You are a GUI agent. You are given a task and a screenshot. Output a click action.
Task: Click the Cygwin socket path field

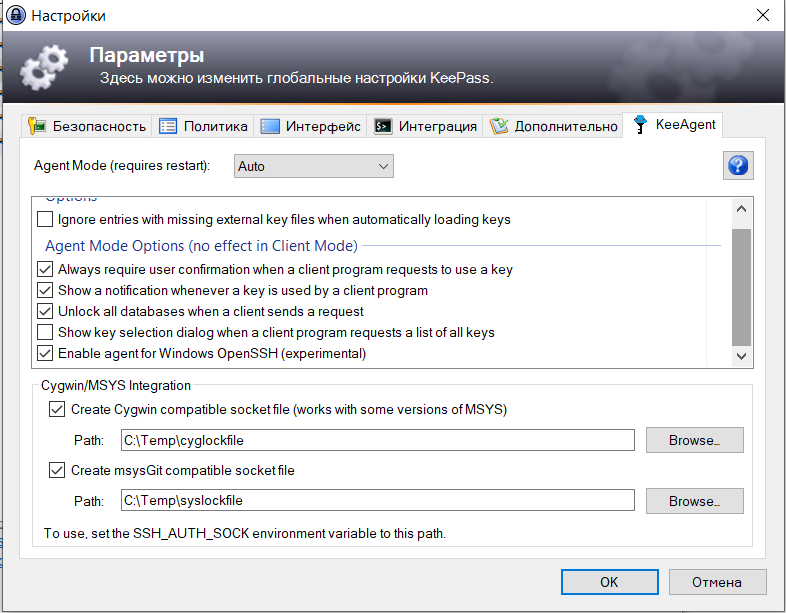click(x=377, y=440)
